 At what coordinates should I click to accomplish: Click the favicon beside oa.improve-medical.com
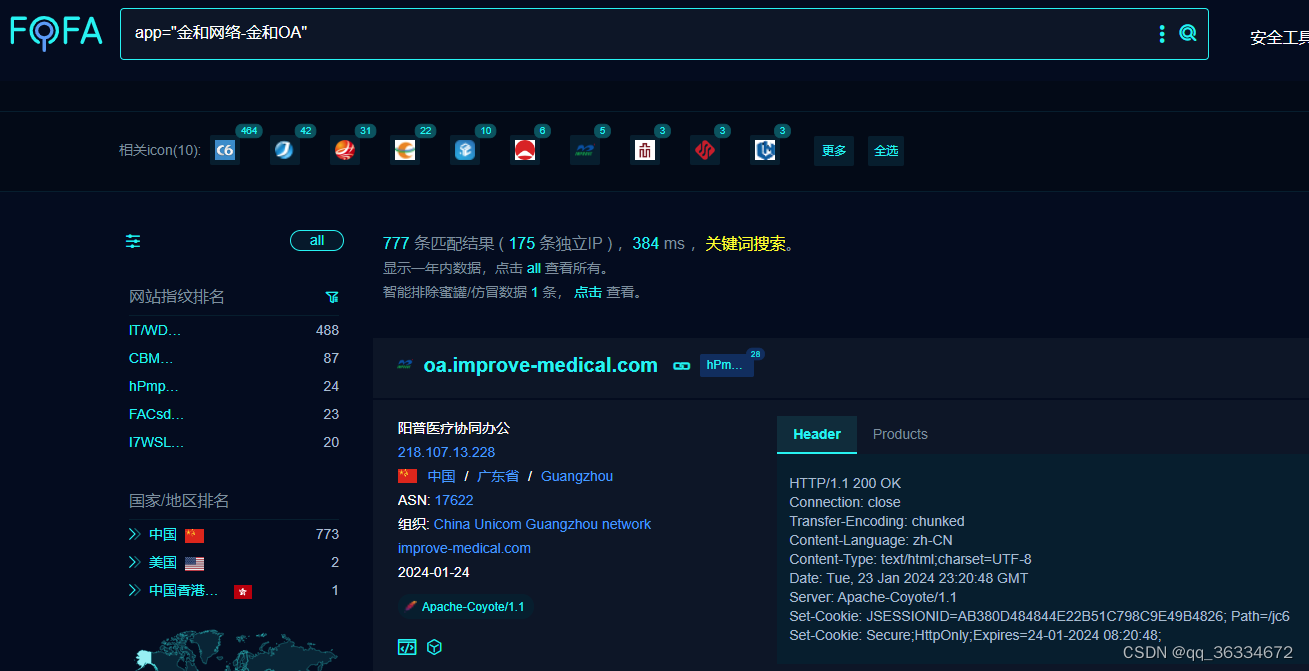pos(405,365)
